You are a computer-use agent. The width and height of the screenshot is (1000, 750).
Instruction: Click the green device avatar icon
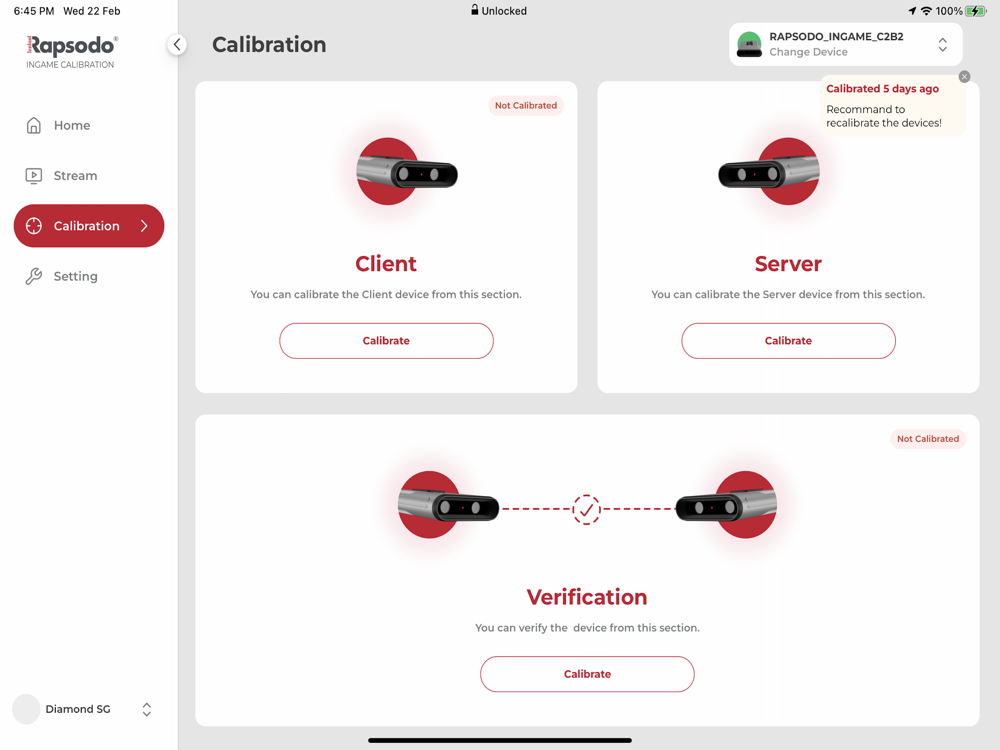click(749, 44)
